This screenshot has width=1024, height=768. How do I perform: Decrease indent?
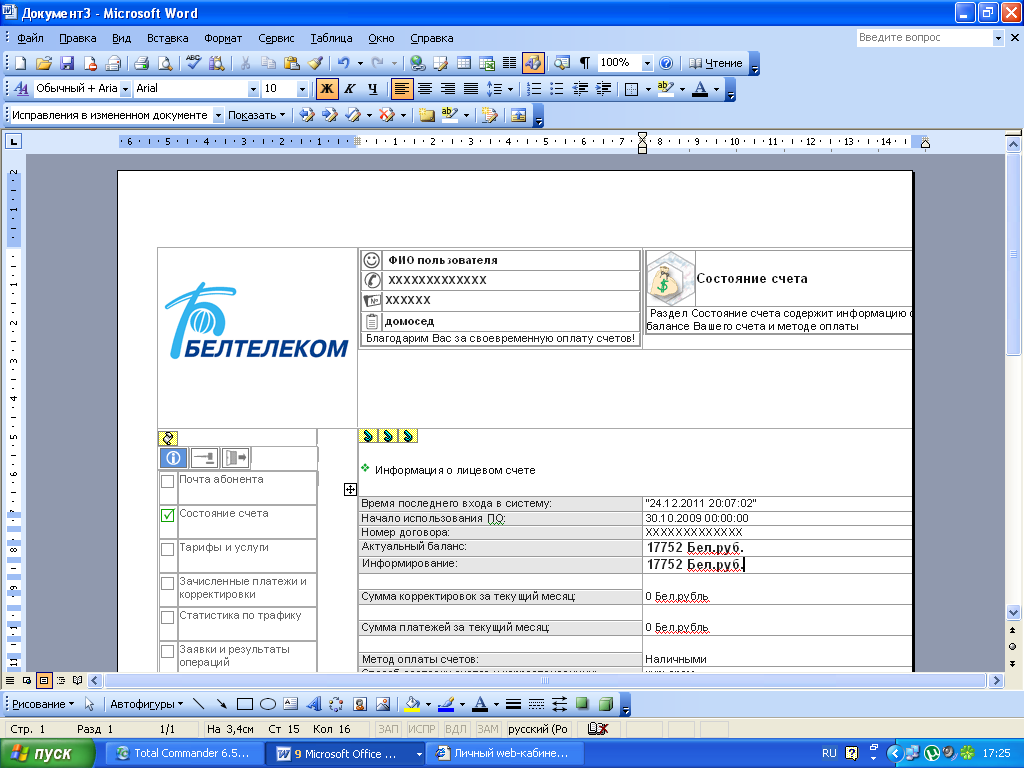click(580, 89)
